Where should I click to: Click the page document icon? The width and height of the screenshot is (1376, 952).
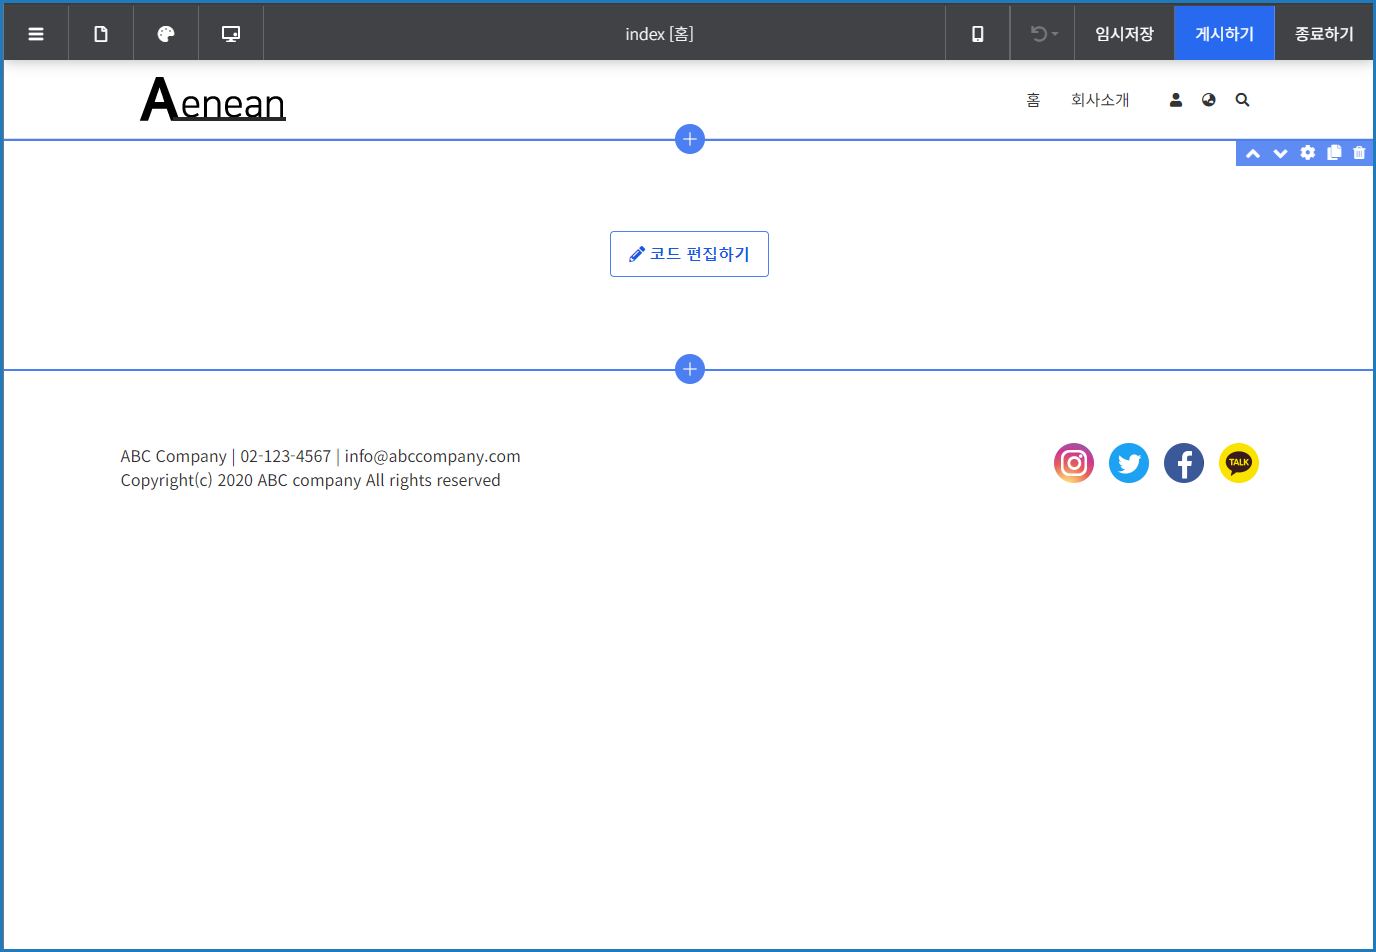(x=101, y=34)
